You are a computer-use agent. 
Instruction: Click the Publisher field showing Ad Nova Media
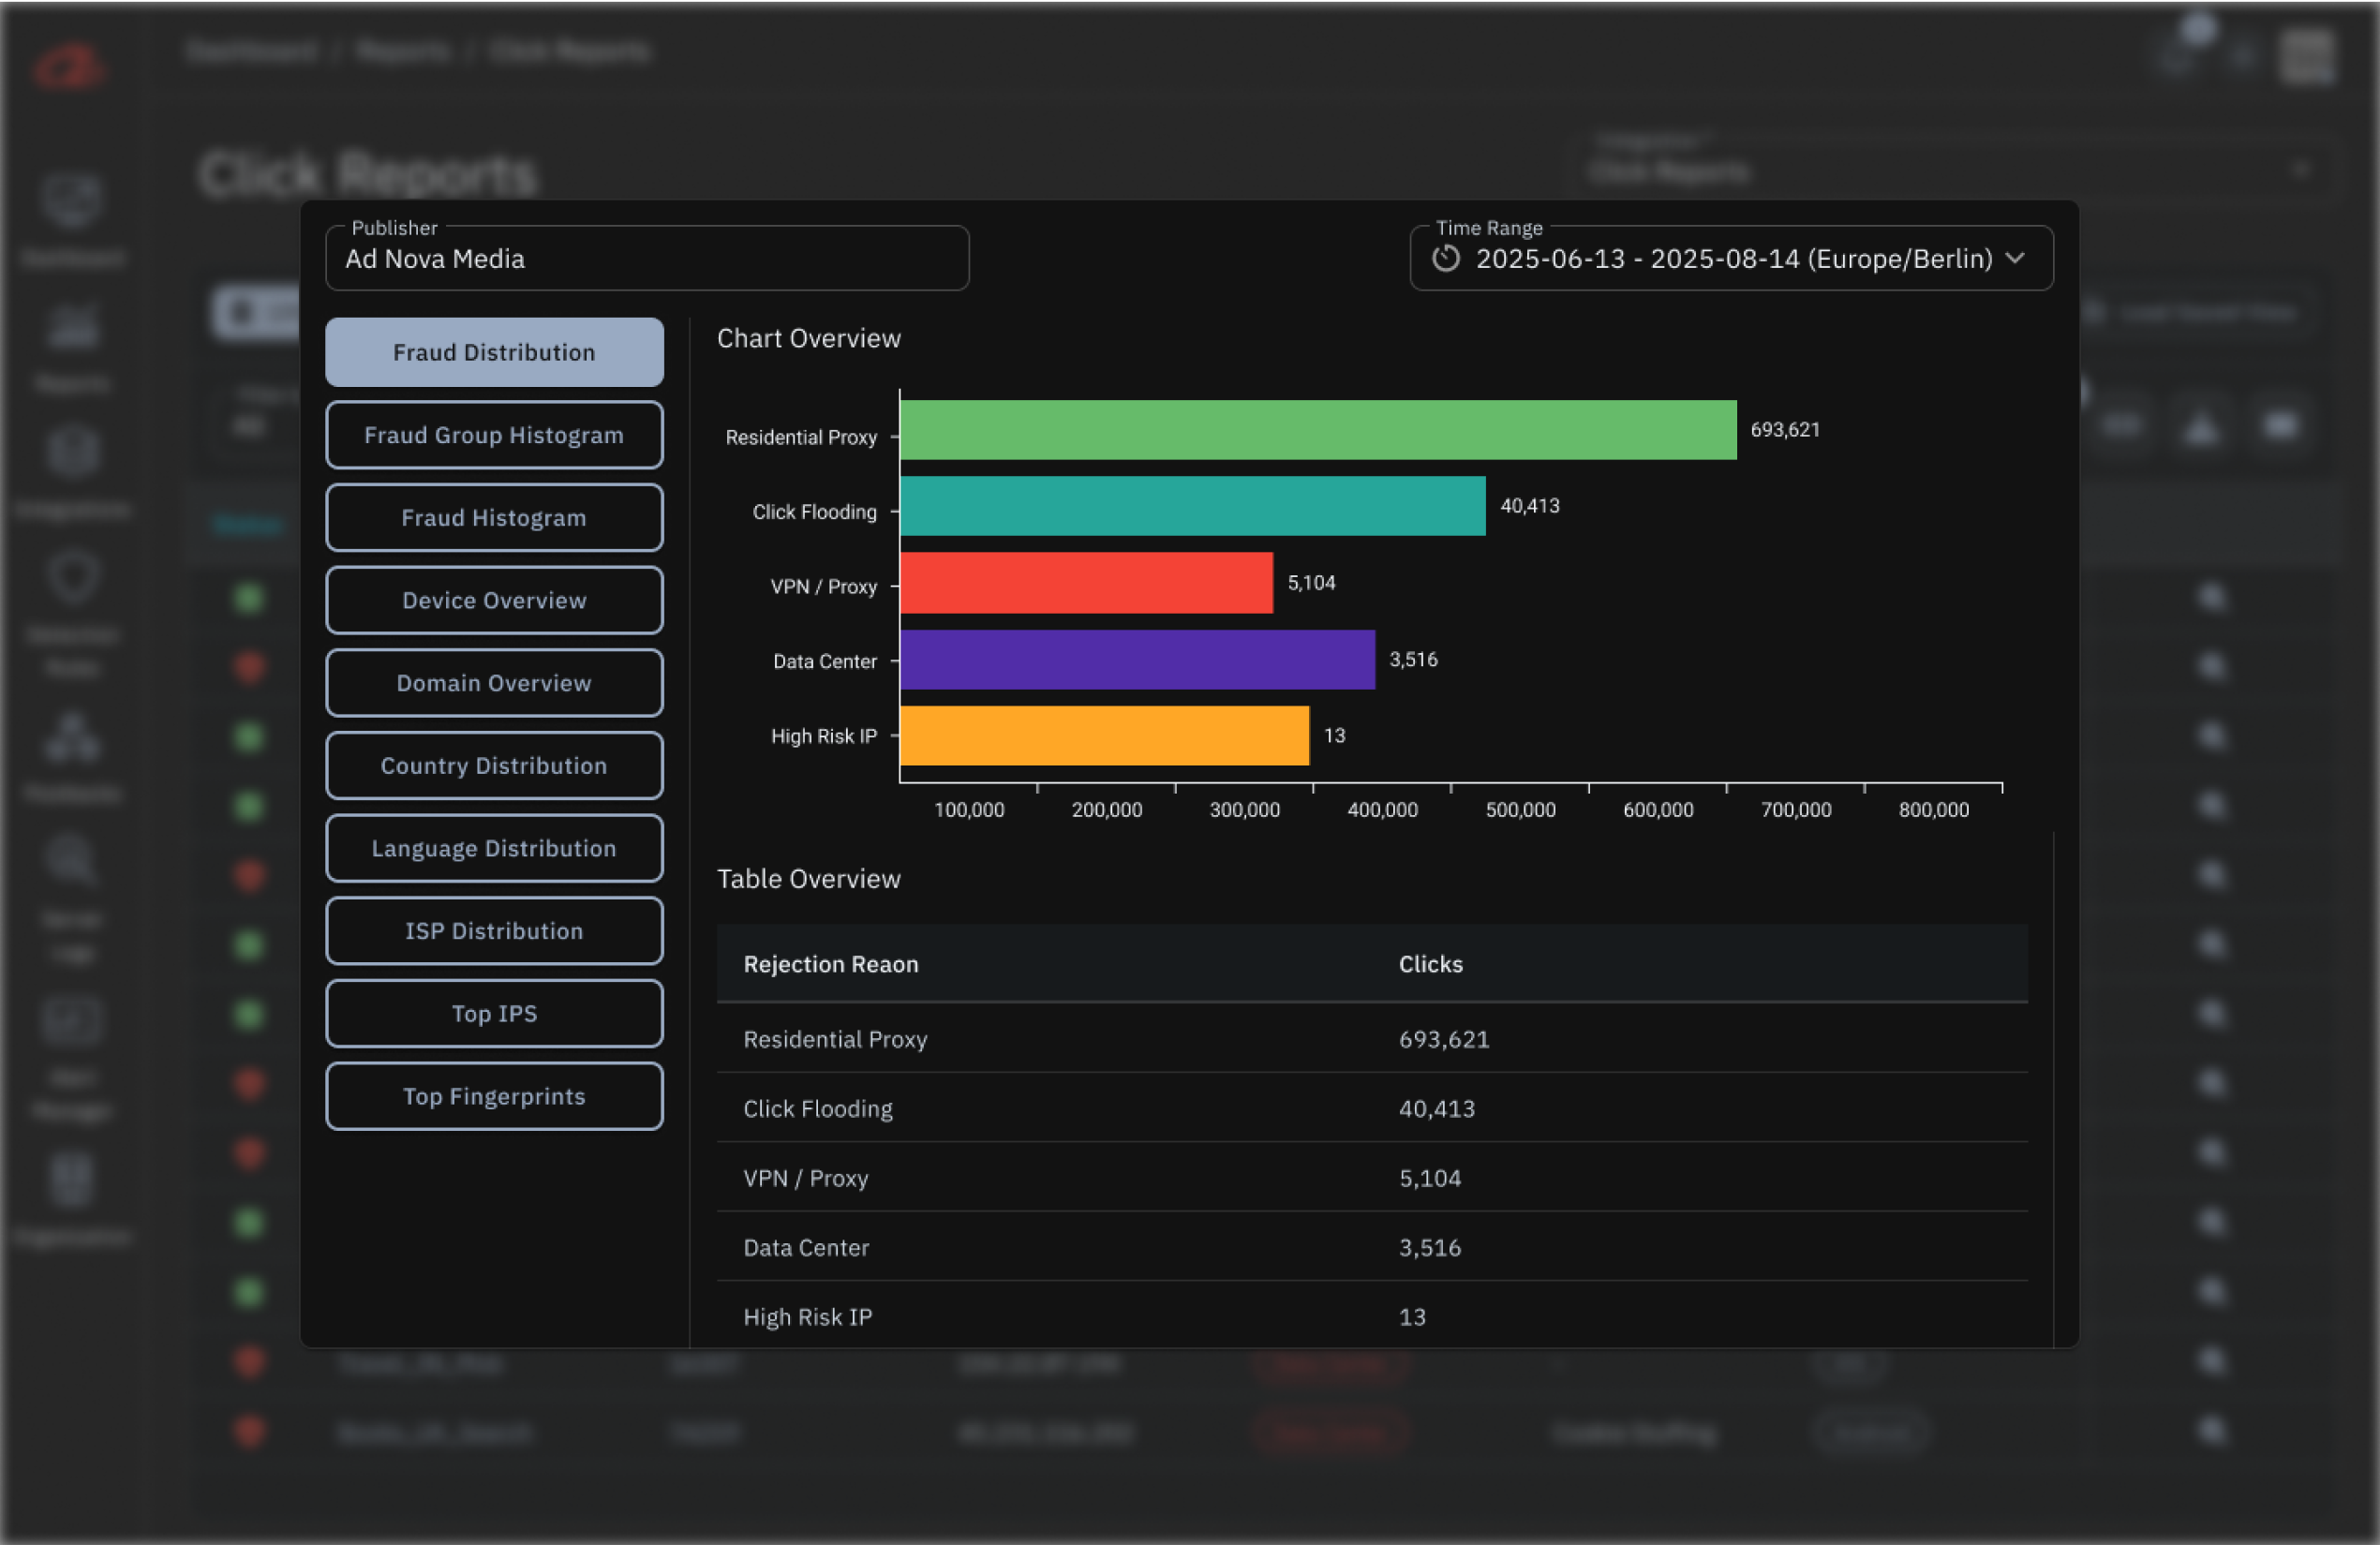[648, 258]
